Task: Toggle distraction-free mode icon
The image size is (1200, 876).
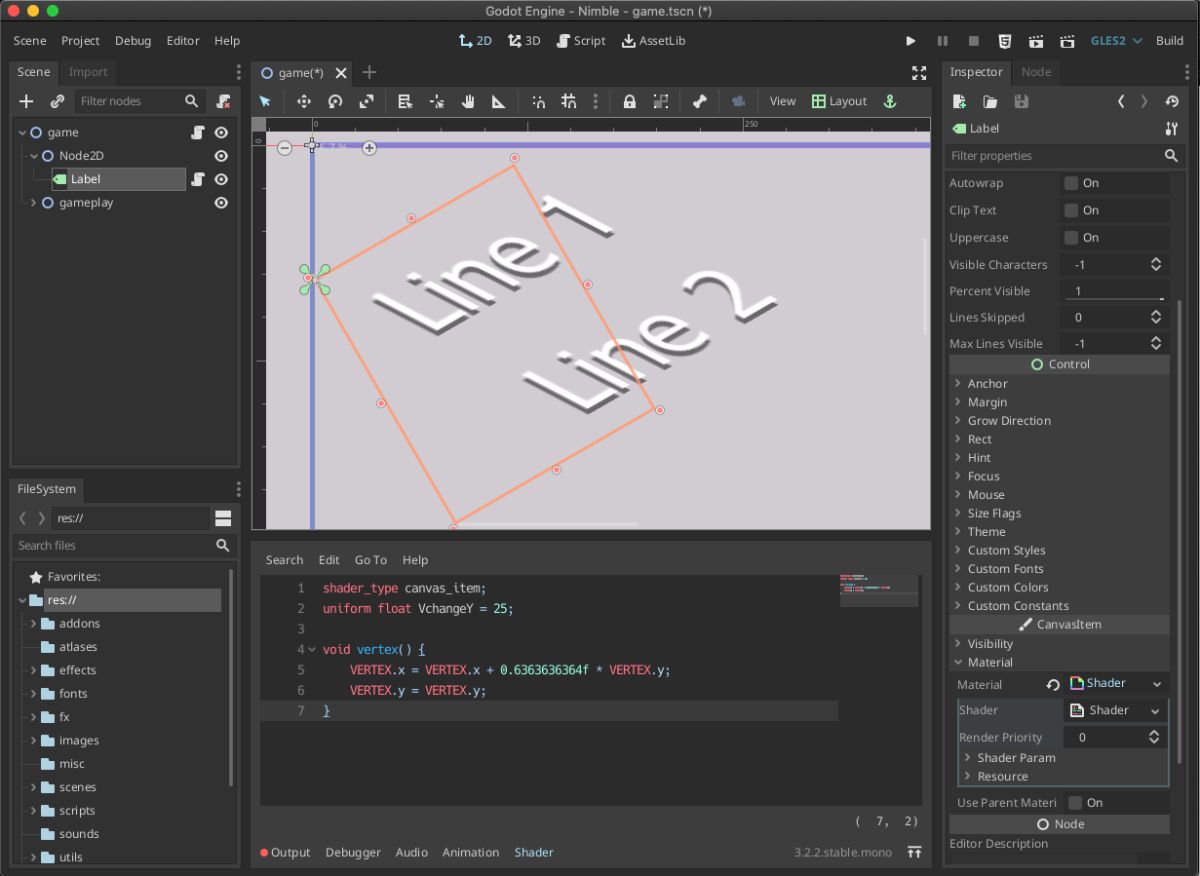Action: tap(919, 73)
